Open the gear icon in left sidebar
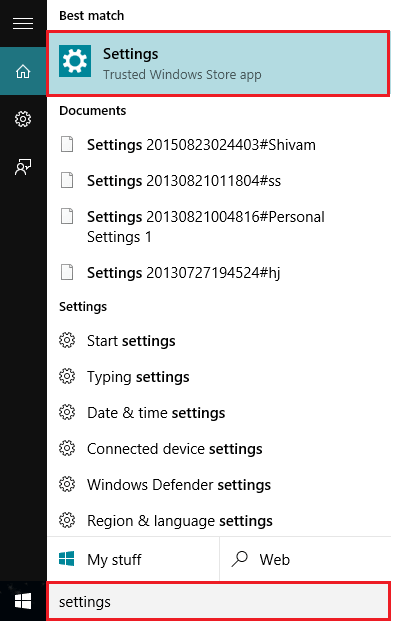This screenshot has width=393, height=622. click(23, 119)
